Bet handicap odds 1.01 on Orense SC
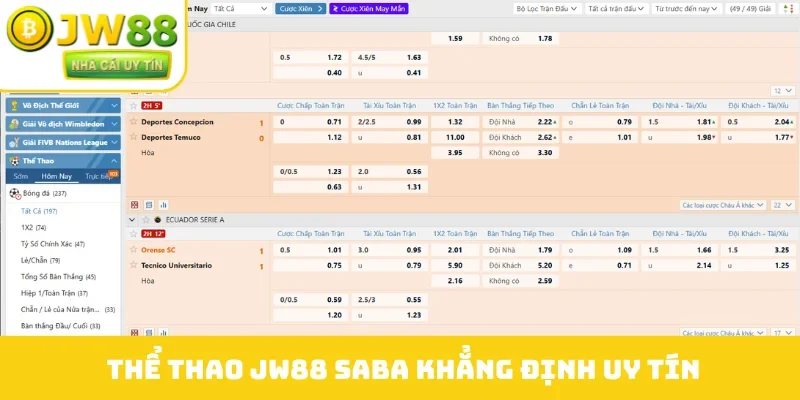 tap(311, 250)
